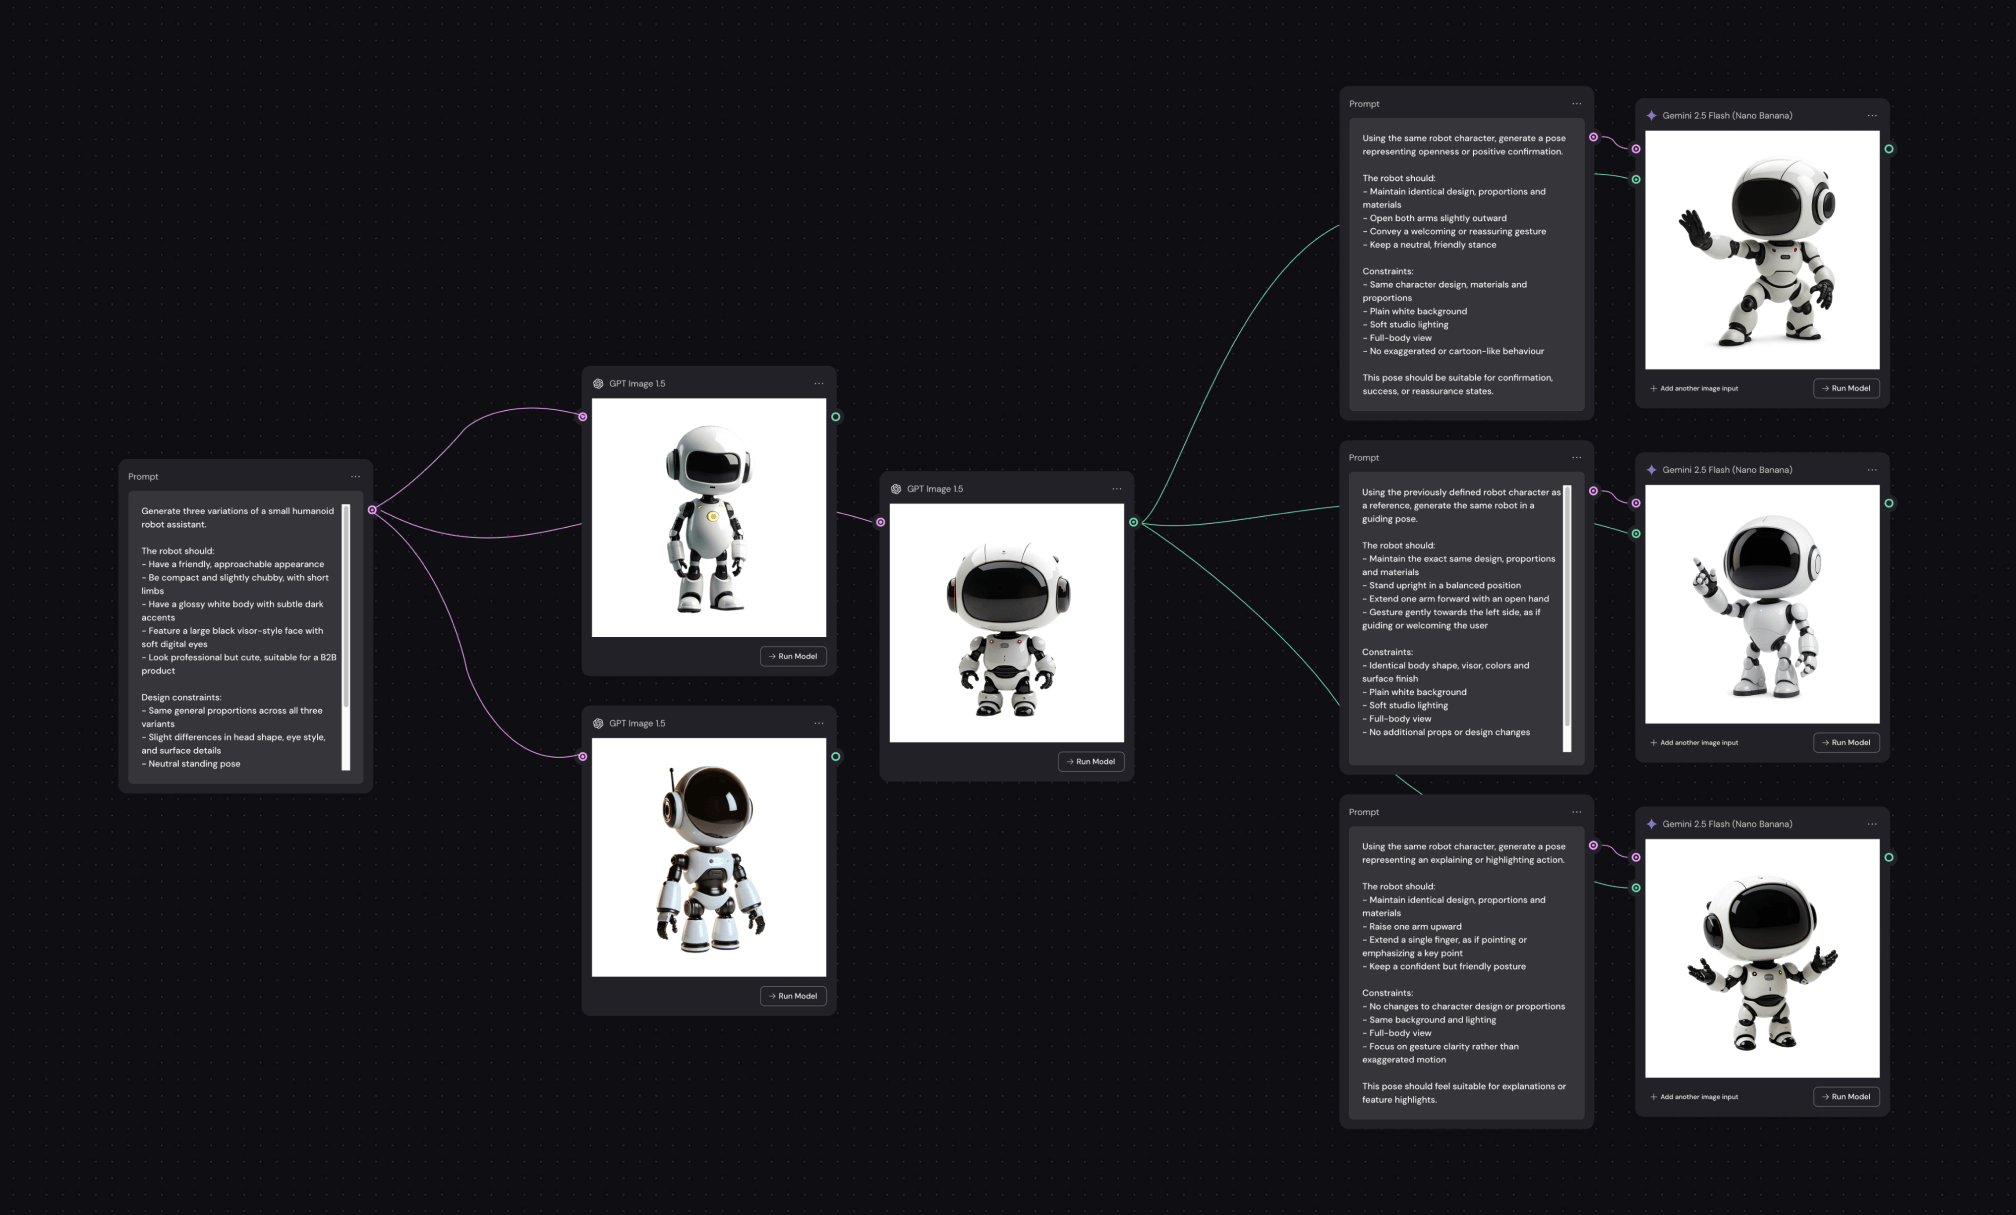Click the OpenAI icon on the bottom GPT Image 1.5 node
Image resolution: width=2016 pixels, height=1215 pixels.
pos(599,722)
